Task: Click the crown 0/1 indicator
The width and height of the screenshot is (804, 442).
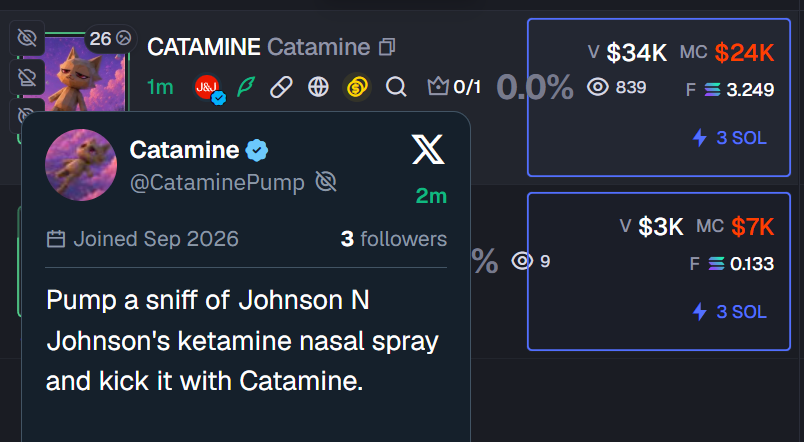Action: click(x=454, y=87)
